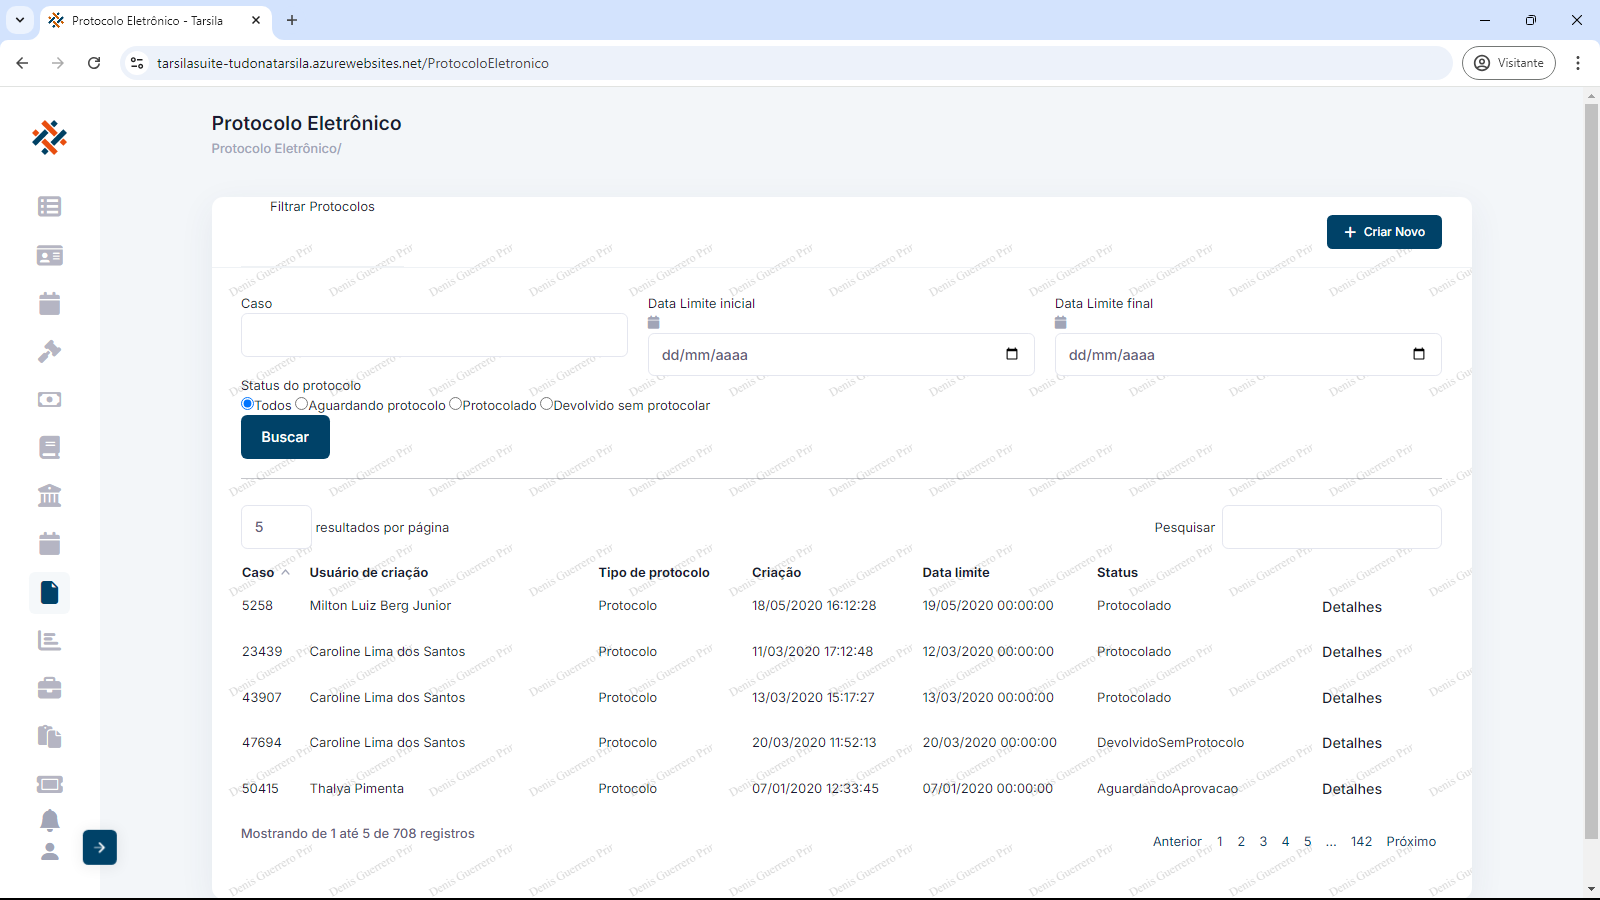
Task: Go to page 142 in pagination
Action: pos(1361,841)
